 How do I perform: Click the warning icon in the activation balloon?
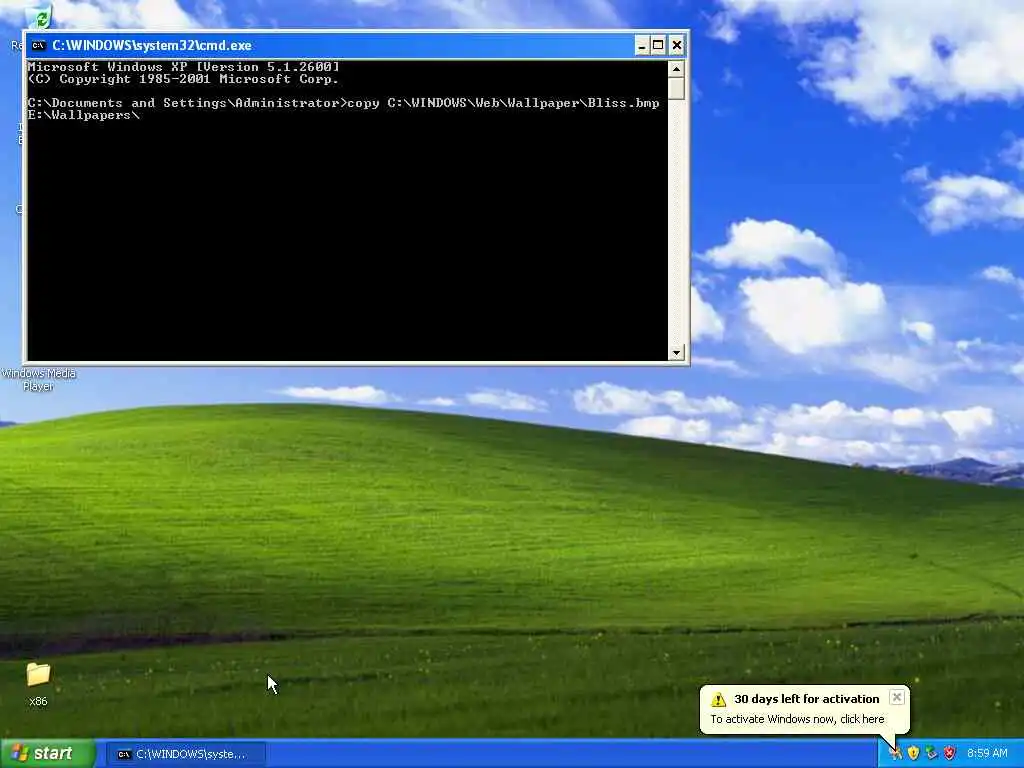[x=718, y=699]
